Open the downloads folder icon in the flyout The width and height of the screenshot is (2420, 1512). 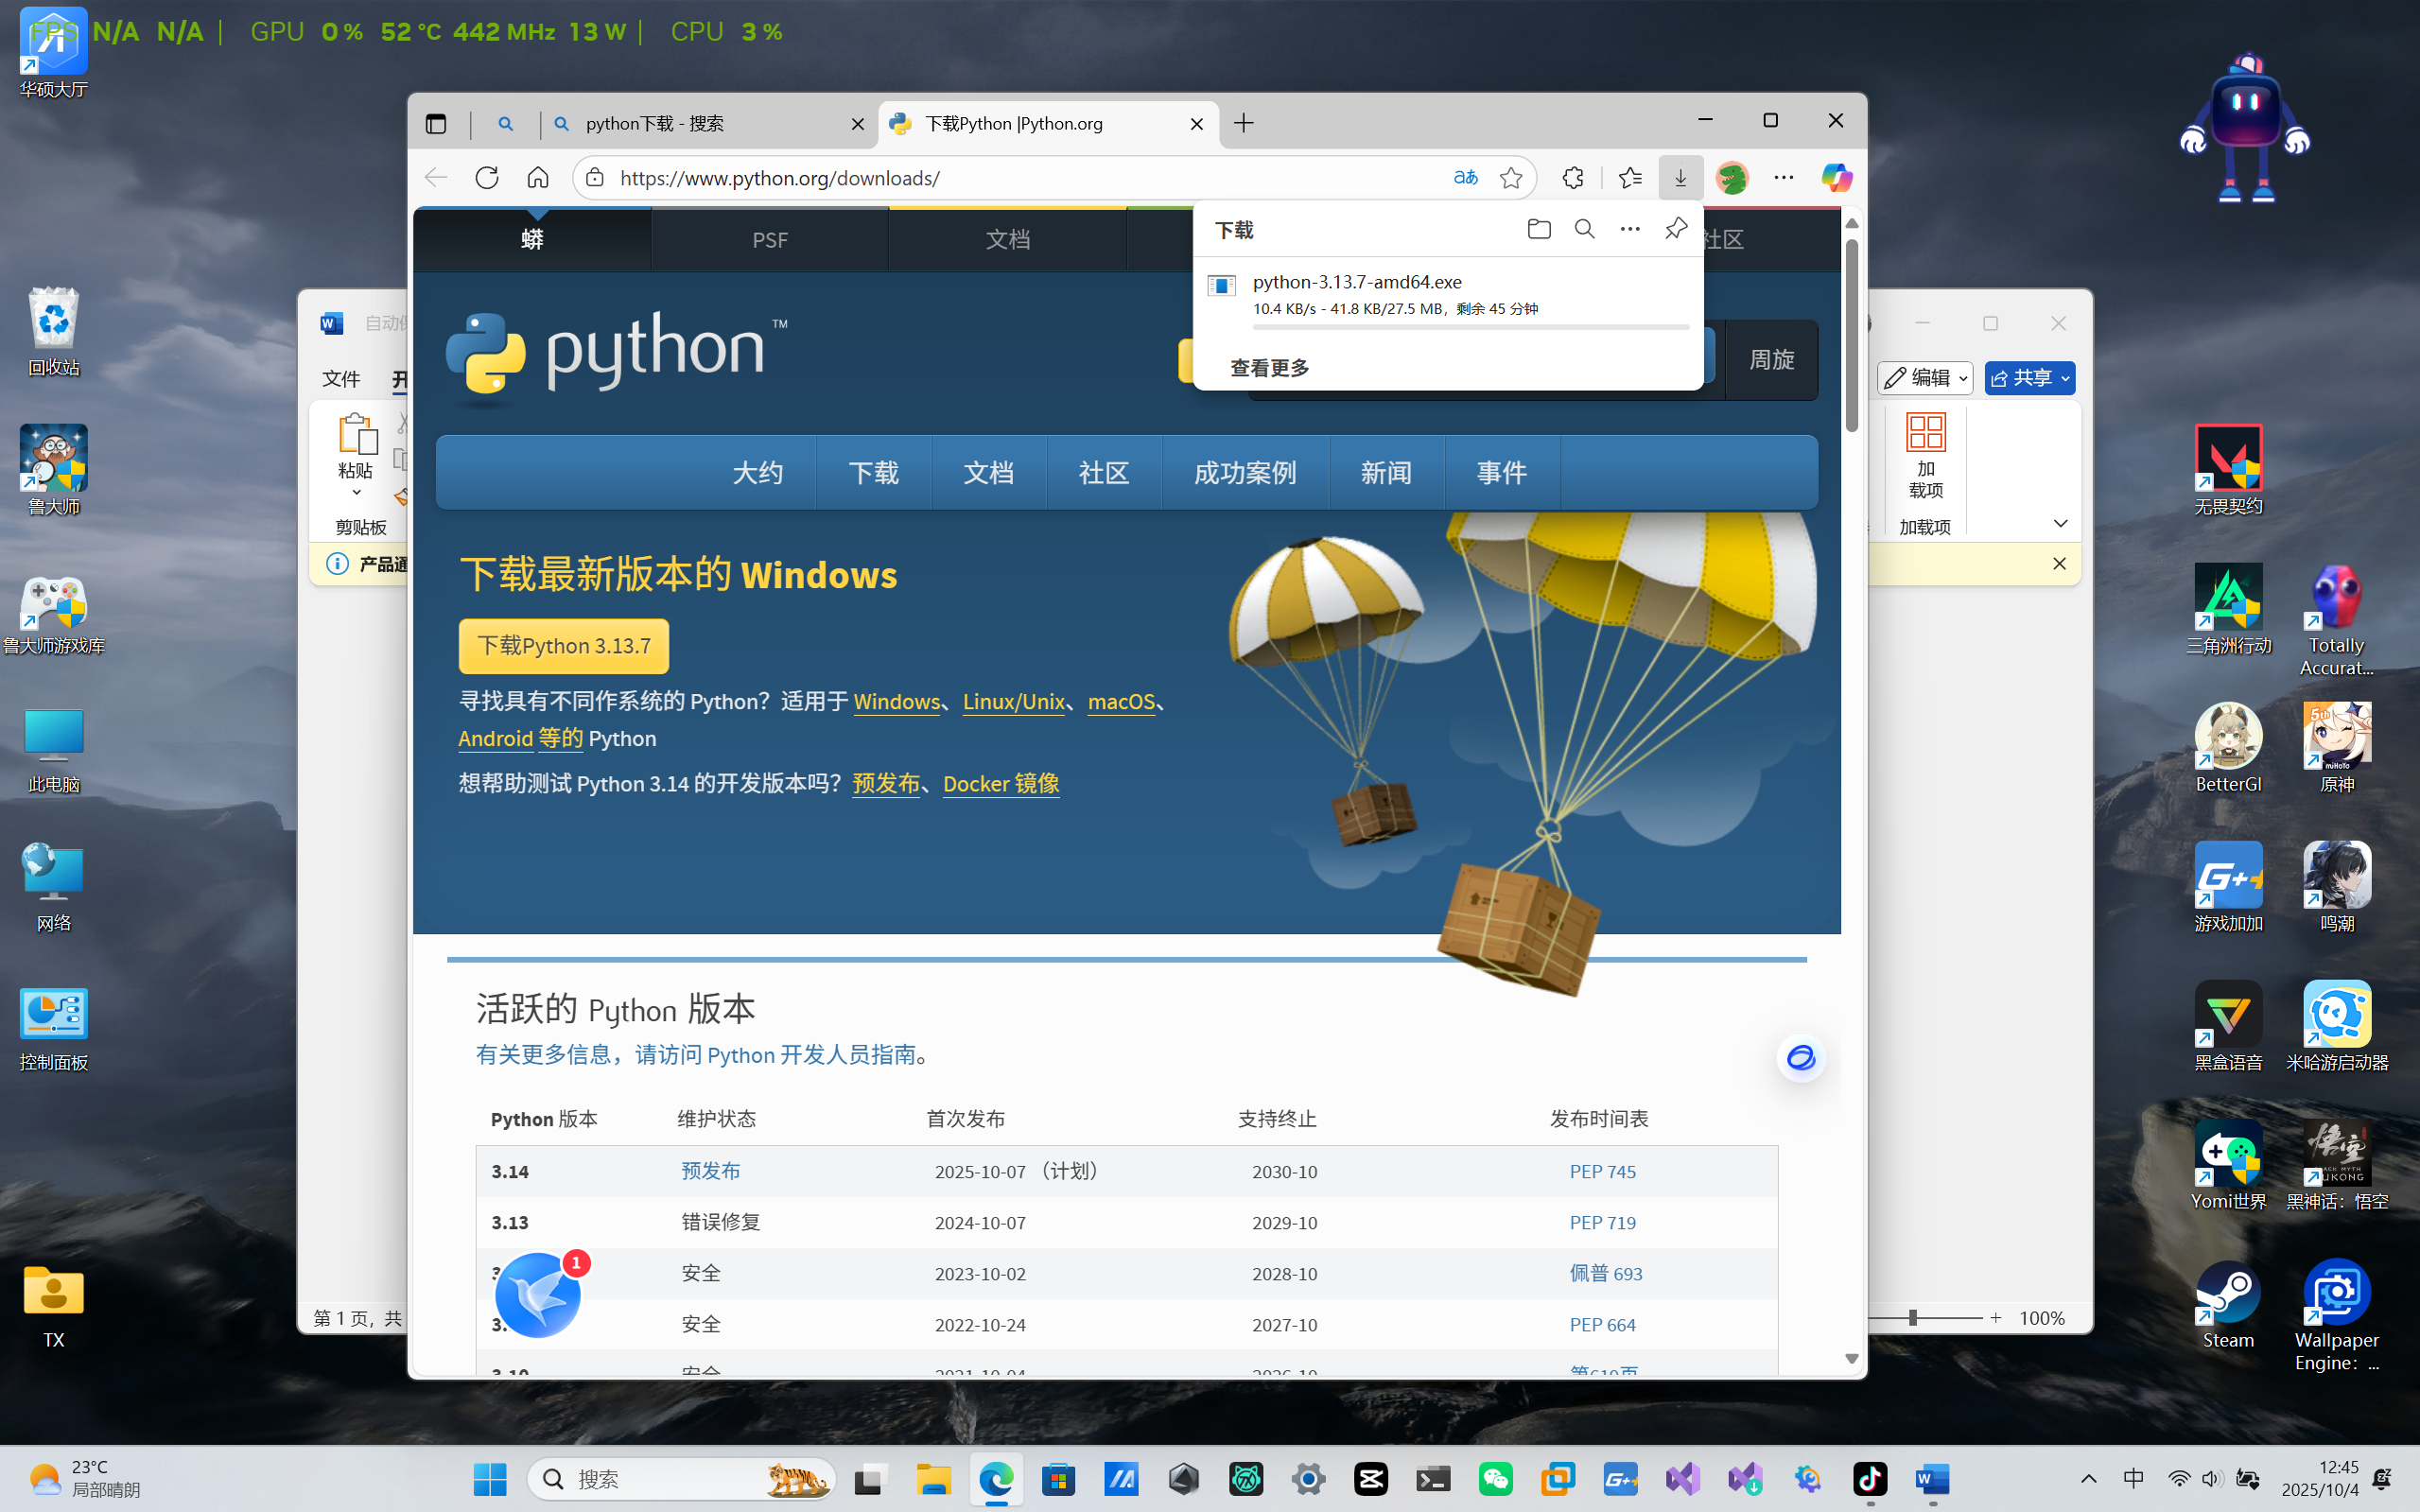[x=1538, y=229]
